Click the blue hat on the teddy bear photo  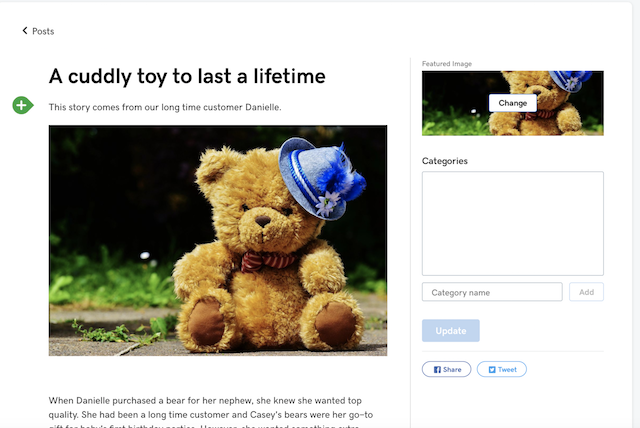click(320, 177)
